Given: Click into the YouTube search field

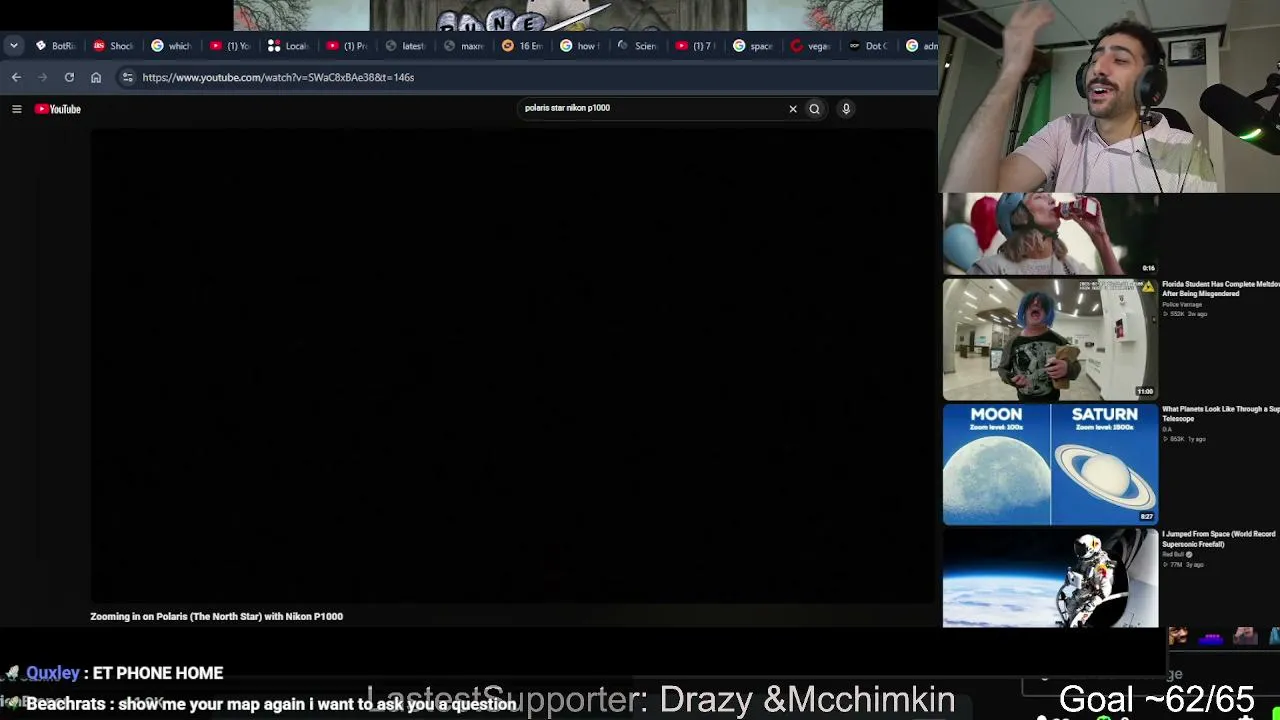Looking at the screenshot, I should pyautogui.click(x=650, y=108).
